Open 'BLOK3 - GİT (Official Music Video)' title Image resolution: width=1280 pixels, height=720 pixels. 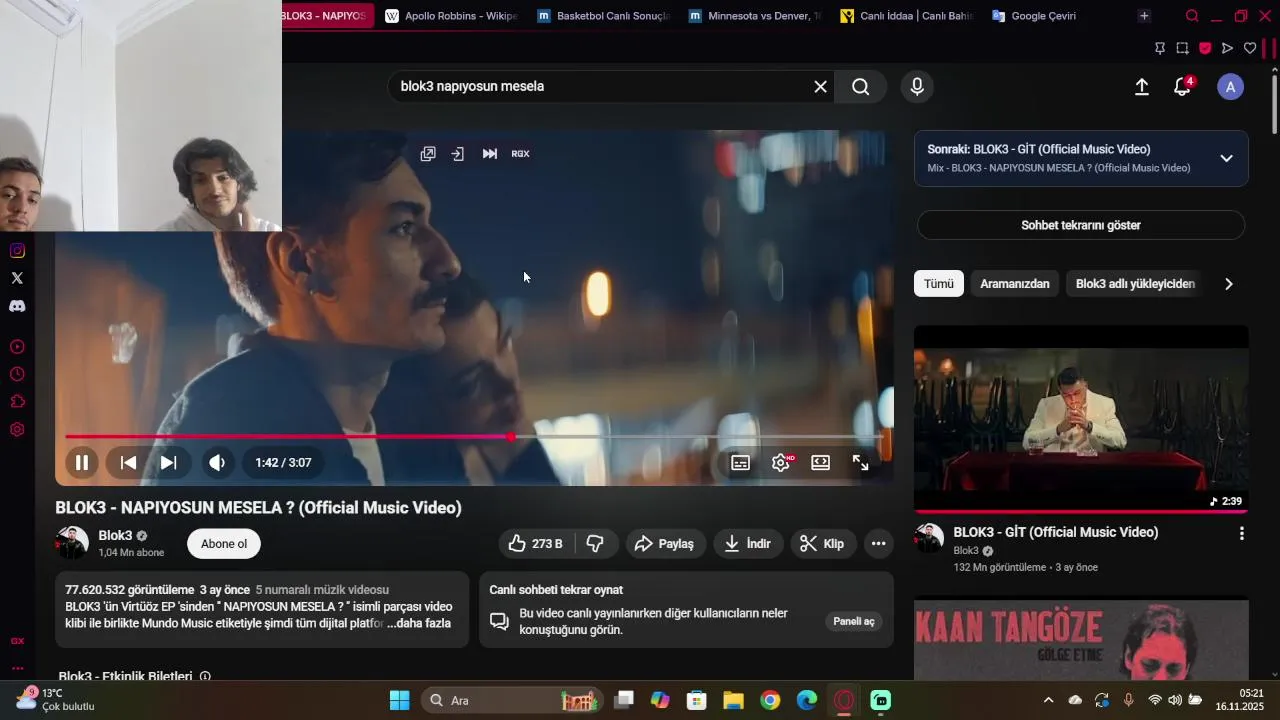coord(1056,532)
